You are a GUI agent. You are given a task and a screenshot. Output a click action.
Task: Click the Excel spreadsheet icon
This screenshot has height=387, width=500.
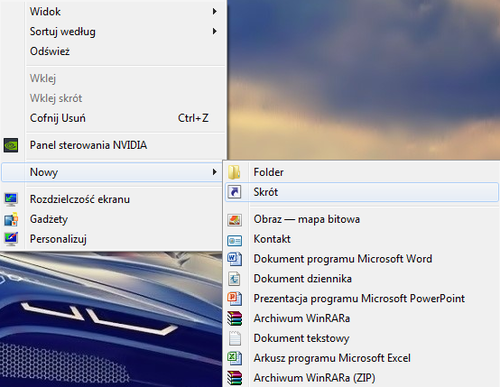pos(235,358)
